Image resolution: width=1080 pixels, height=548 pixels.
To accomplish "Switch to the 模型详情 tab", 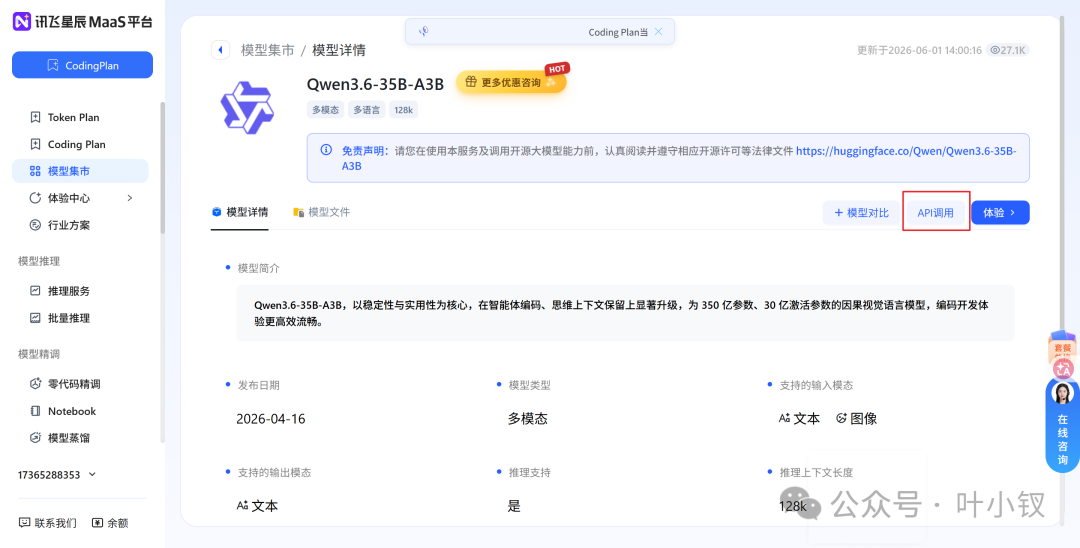I will 240,212.
